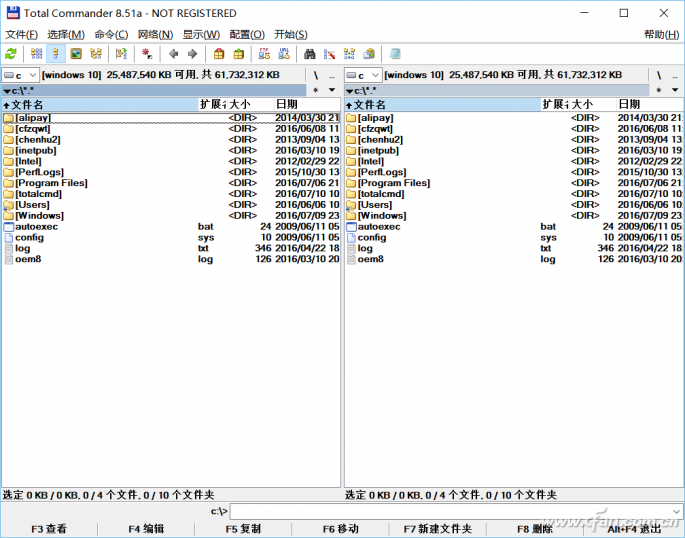The height and width of the screenshot is (538, 685).
Task: Click the Multi-rename tool icon
Action: click(329, 54)
